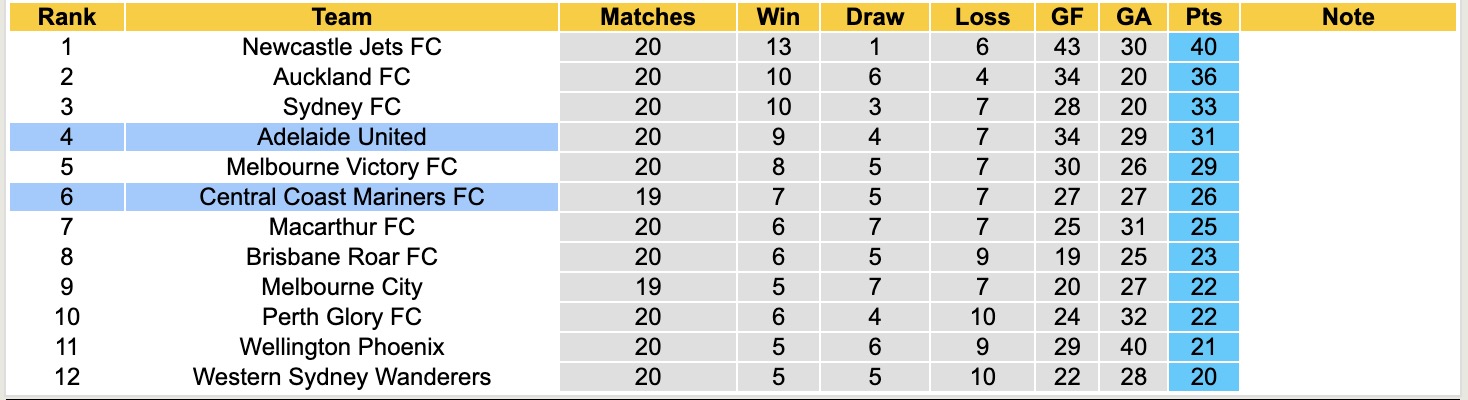Click the Rank column header
Screen dimensions: 1468x400
(x=67, y=17)
